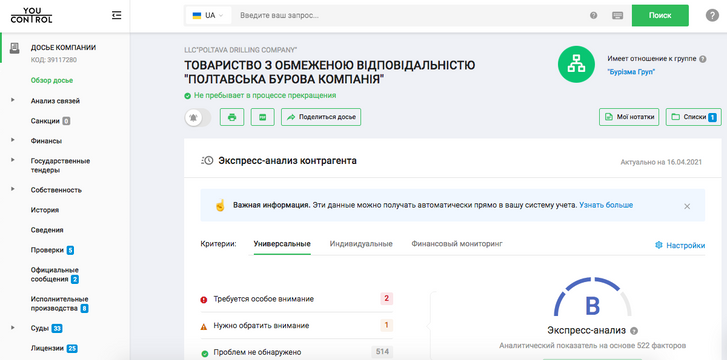The height and width of the screenshot is (360, 727).
Task: Open the gray help circle at the top right
Action: [712, 15]
